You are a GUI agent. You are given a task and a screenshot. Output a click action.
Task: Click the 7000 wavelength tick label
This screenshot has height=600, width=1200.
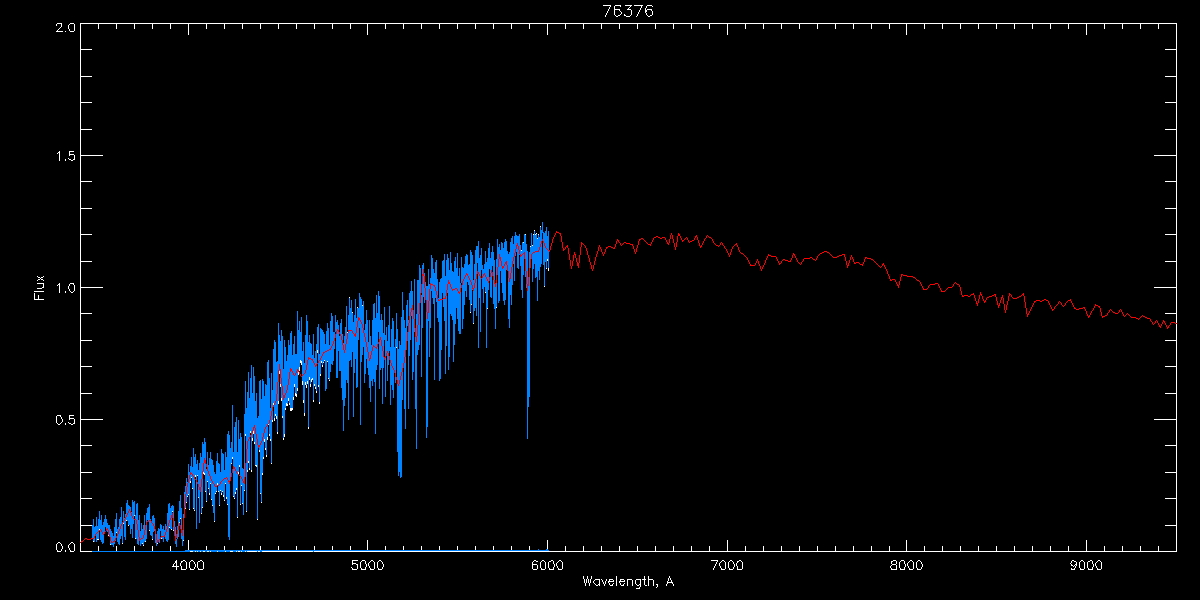[727, 564]
